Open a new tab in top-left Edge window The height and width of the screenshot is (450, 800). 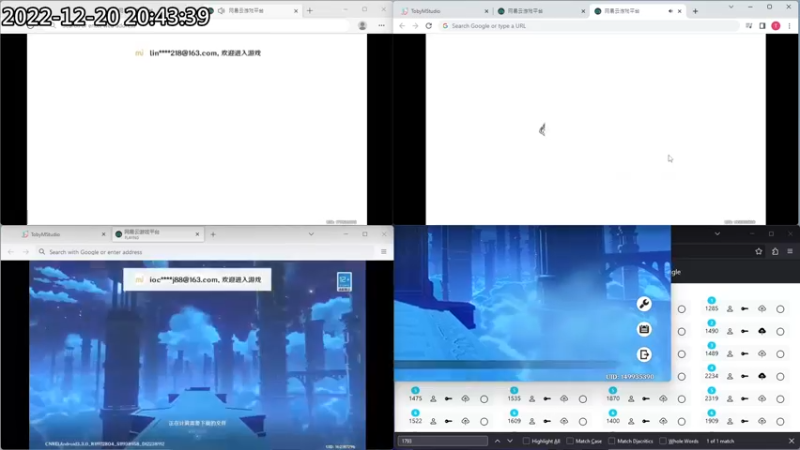[x=310, y=10]
